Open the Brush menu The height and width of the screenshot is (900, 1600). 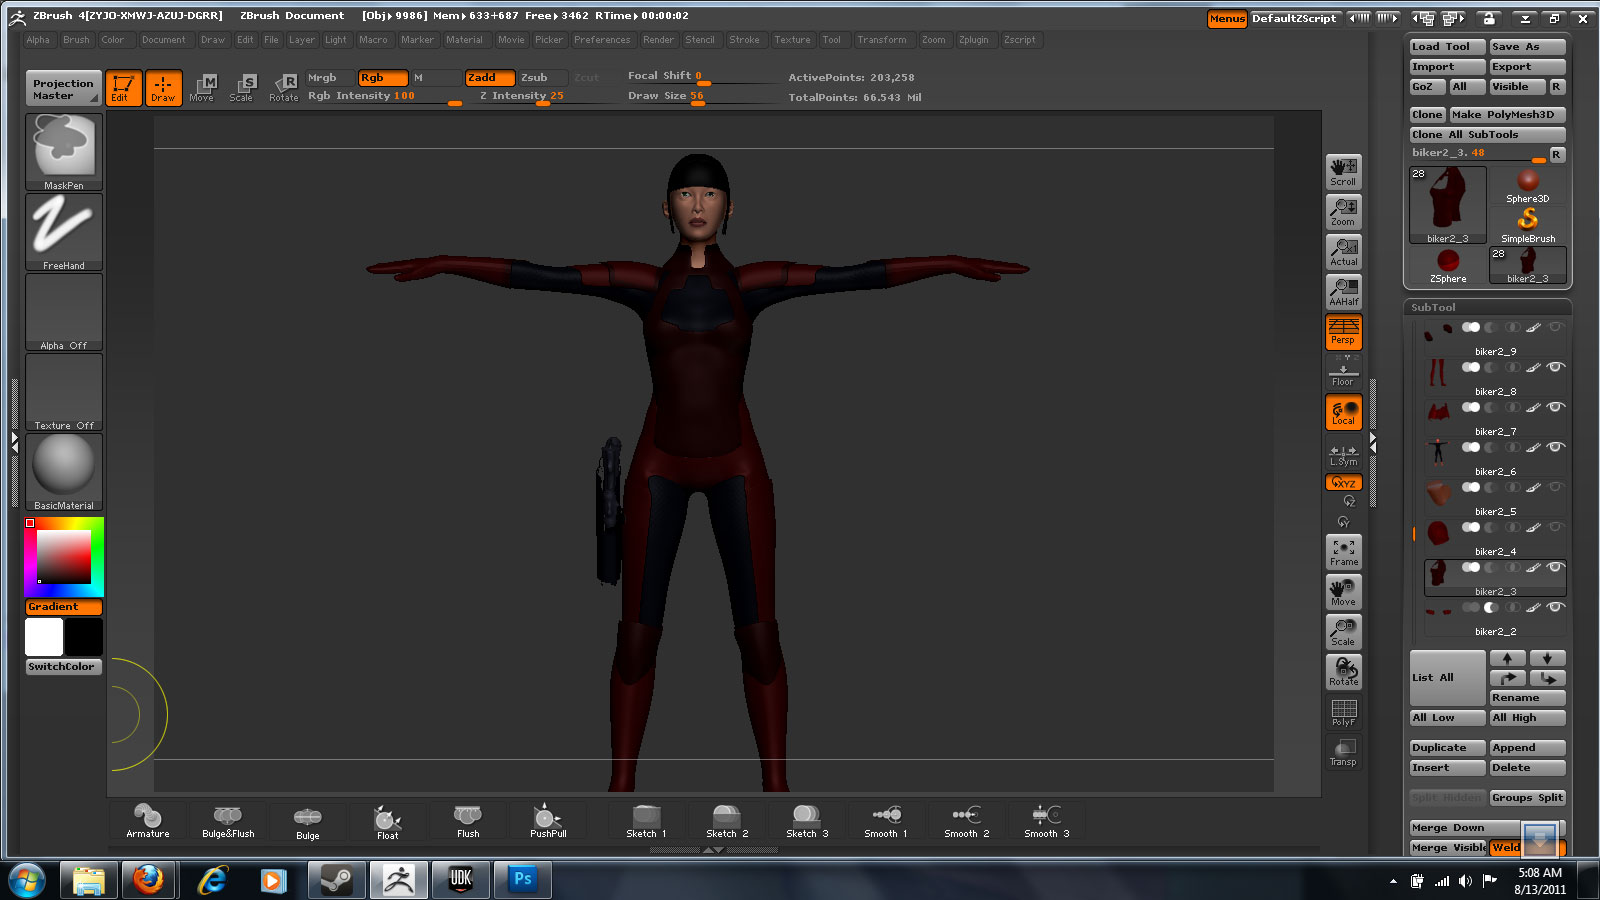point(76,40)
